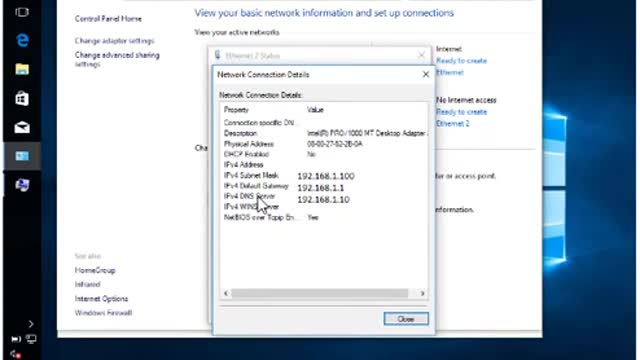Screen dimensions: 640x360
Task: Select the Description row
Action: (x=324, y=133)
